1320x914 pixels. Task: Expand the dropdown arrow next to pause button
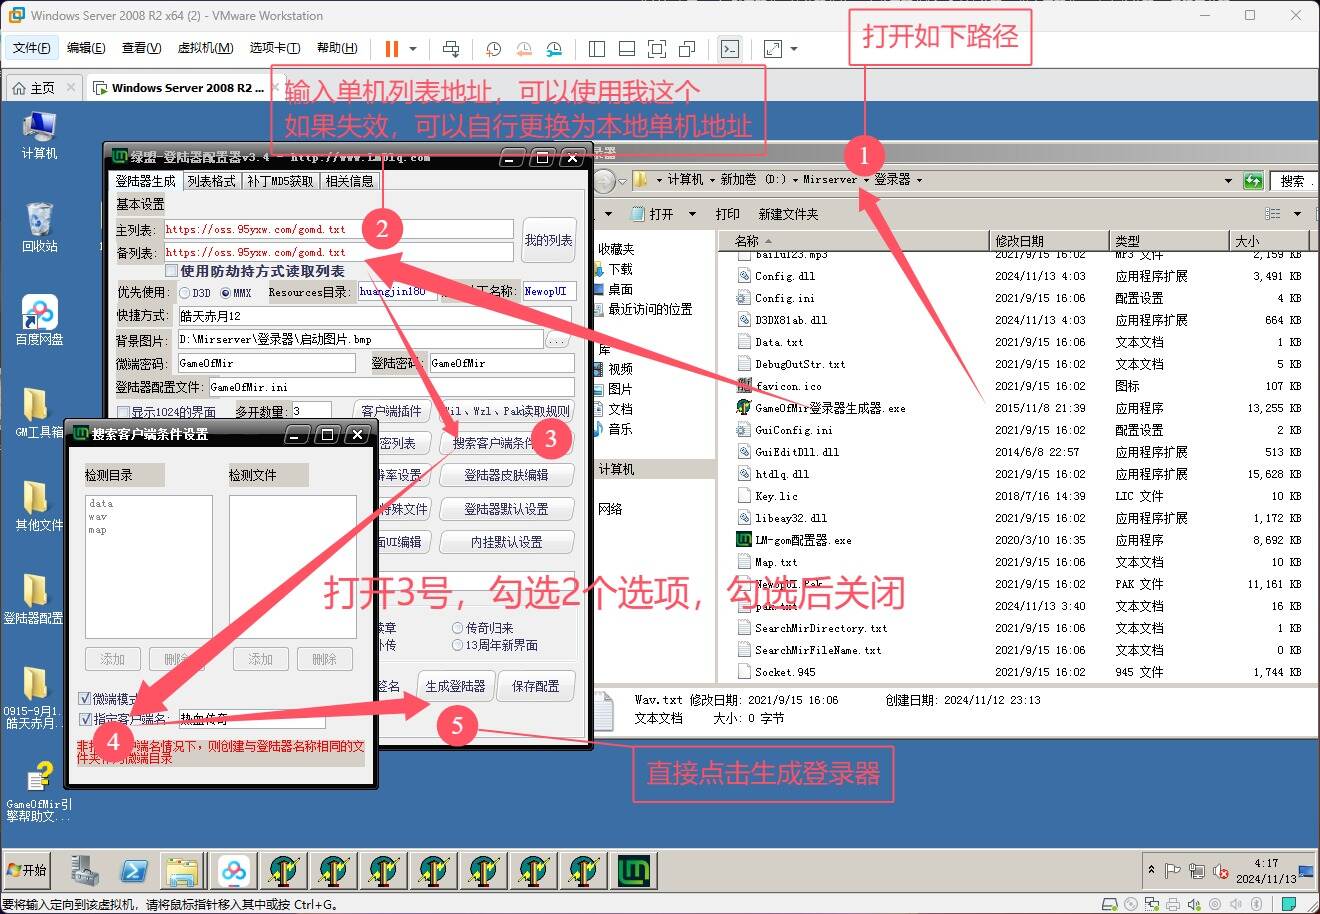(x=413, y=48)
